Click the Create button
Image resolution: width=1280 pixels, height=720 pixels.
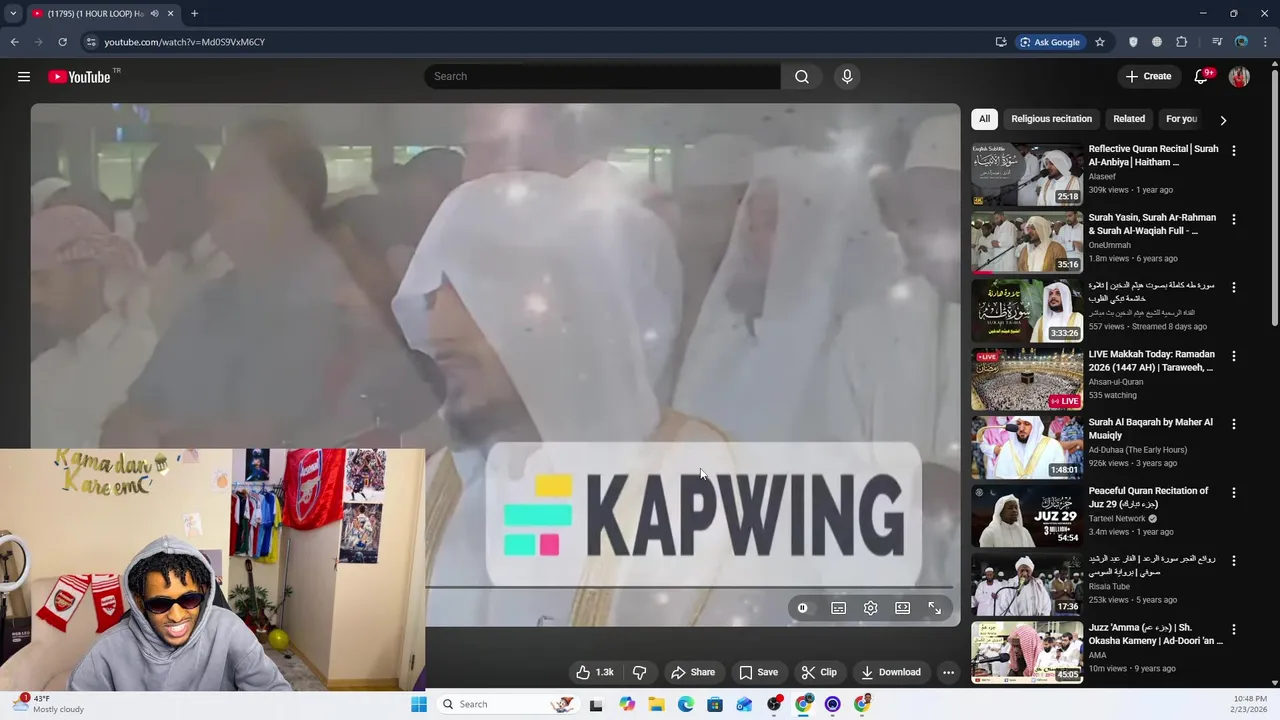coord(1148,76)
